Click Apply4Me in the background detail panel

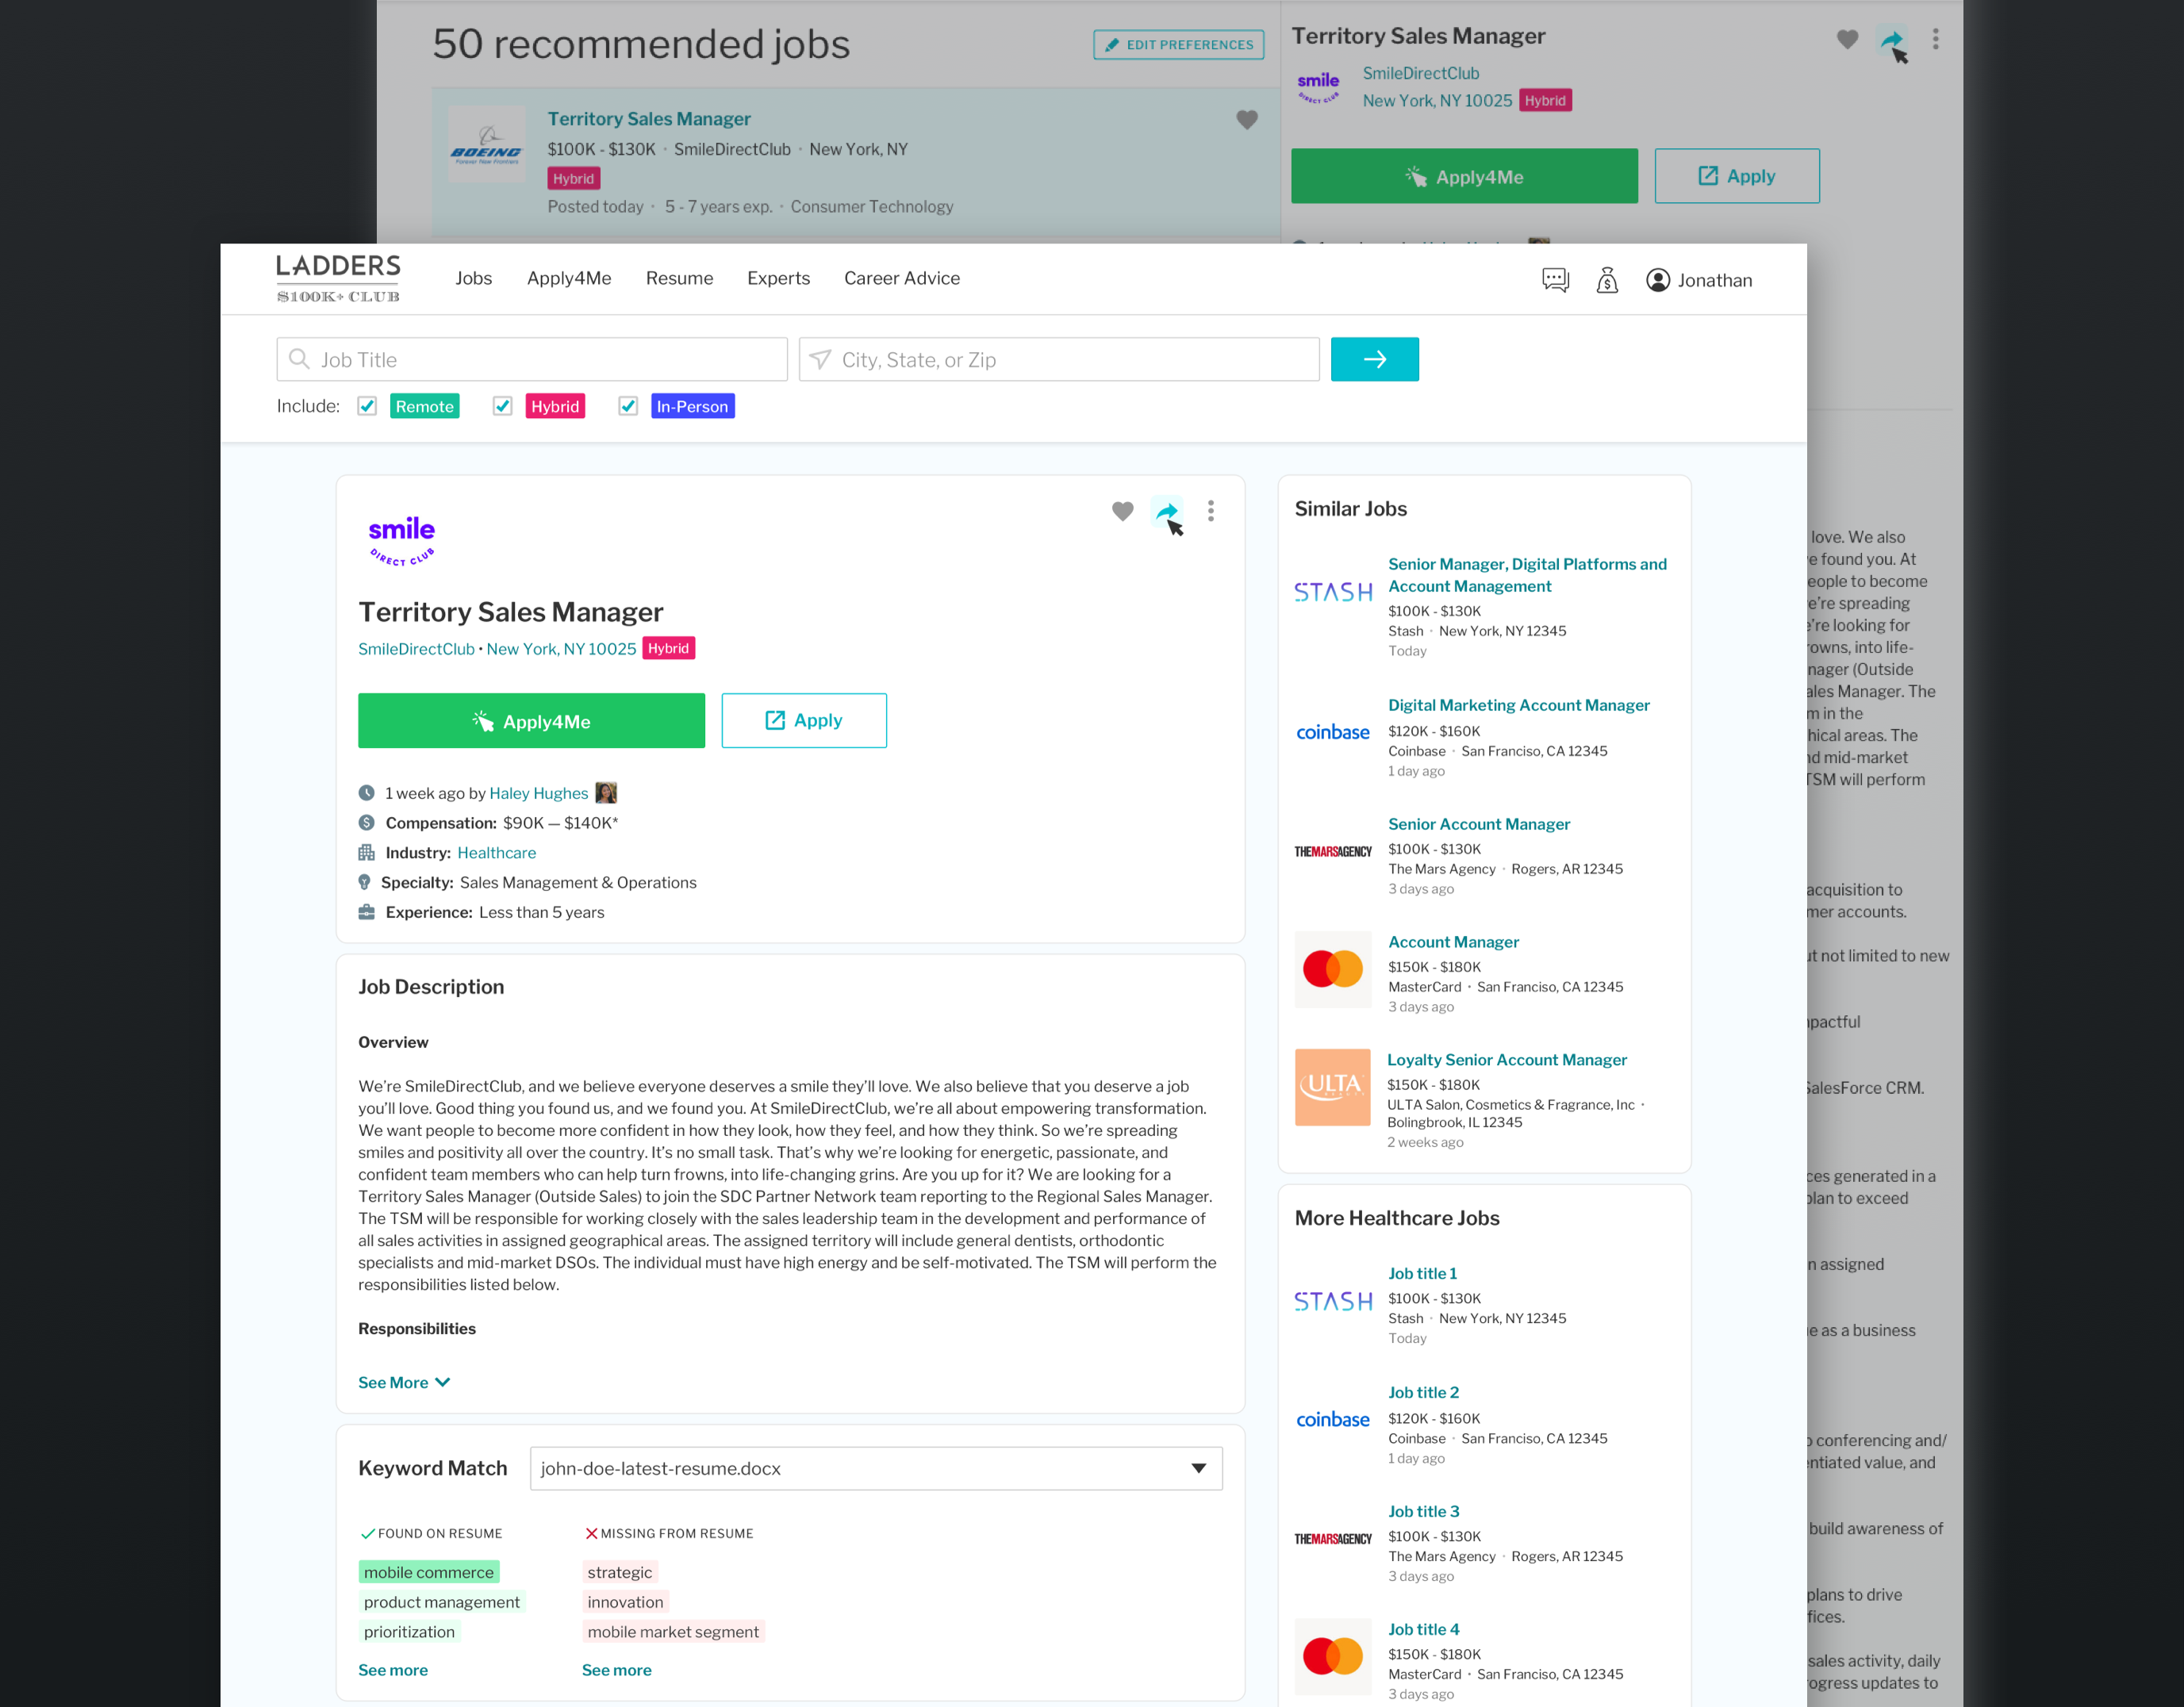(x=1464, y=176)
